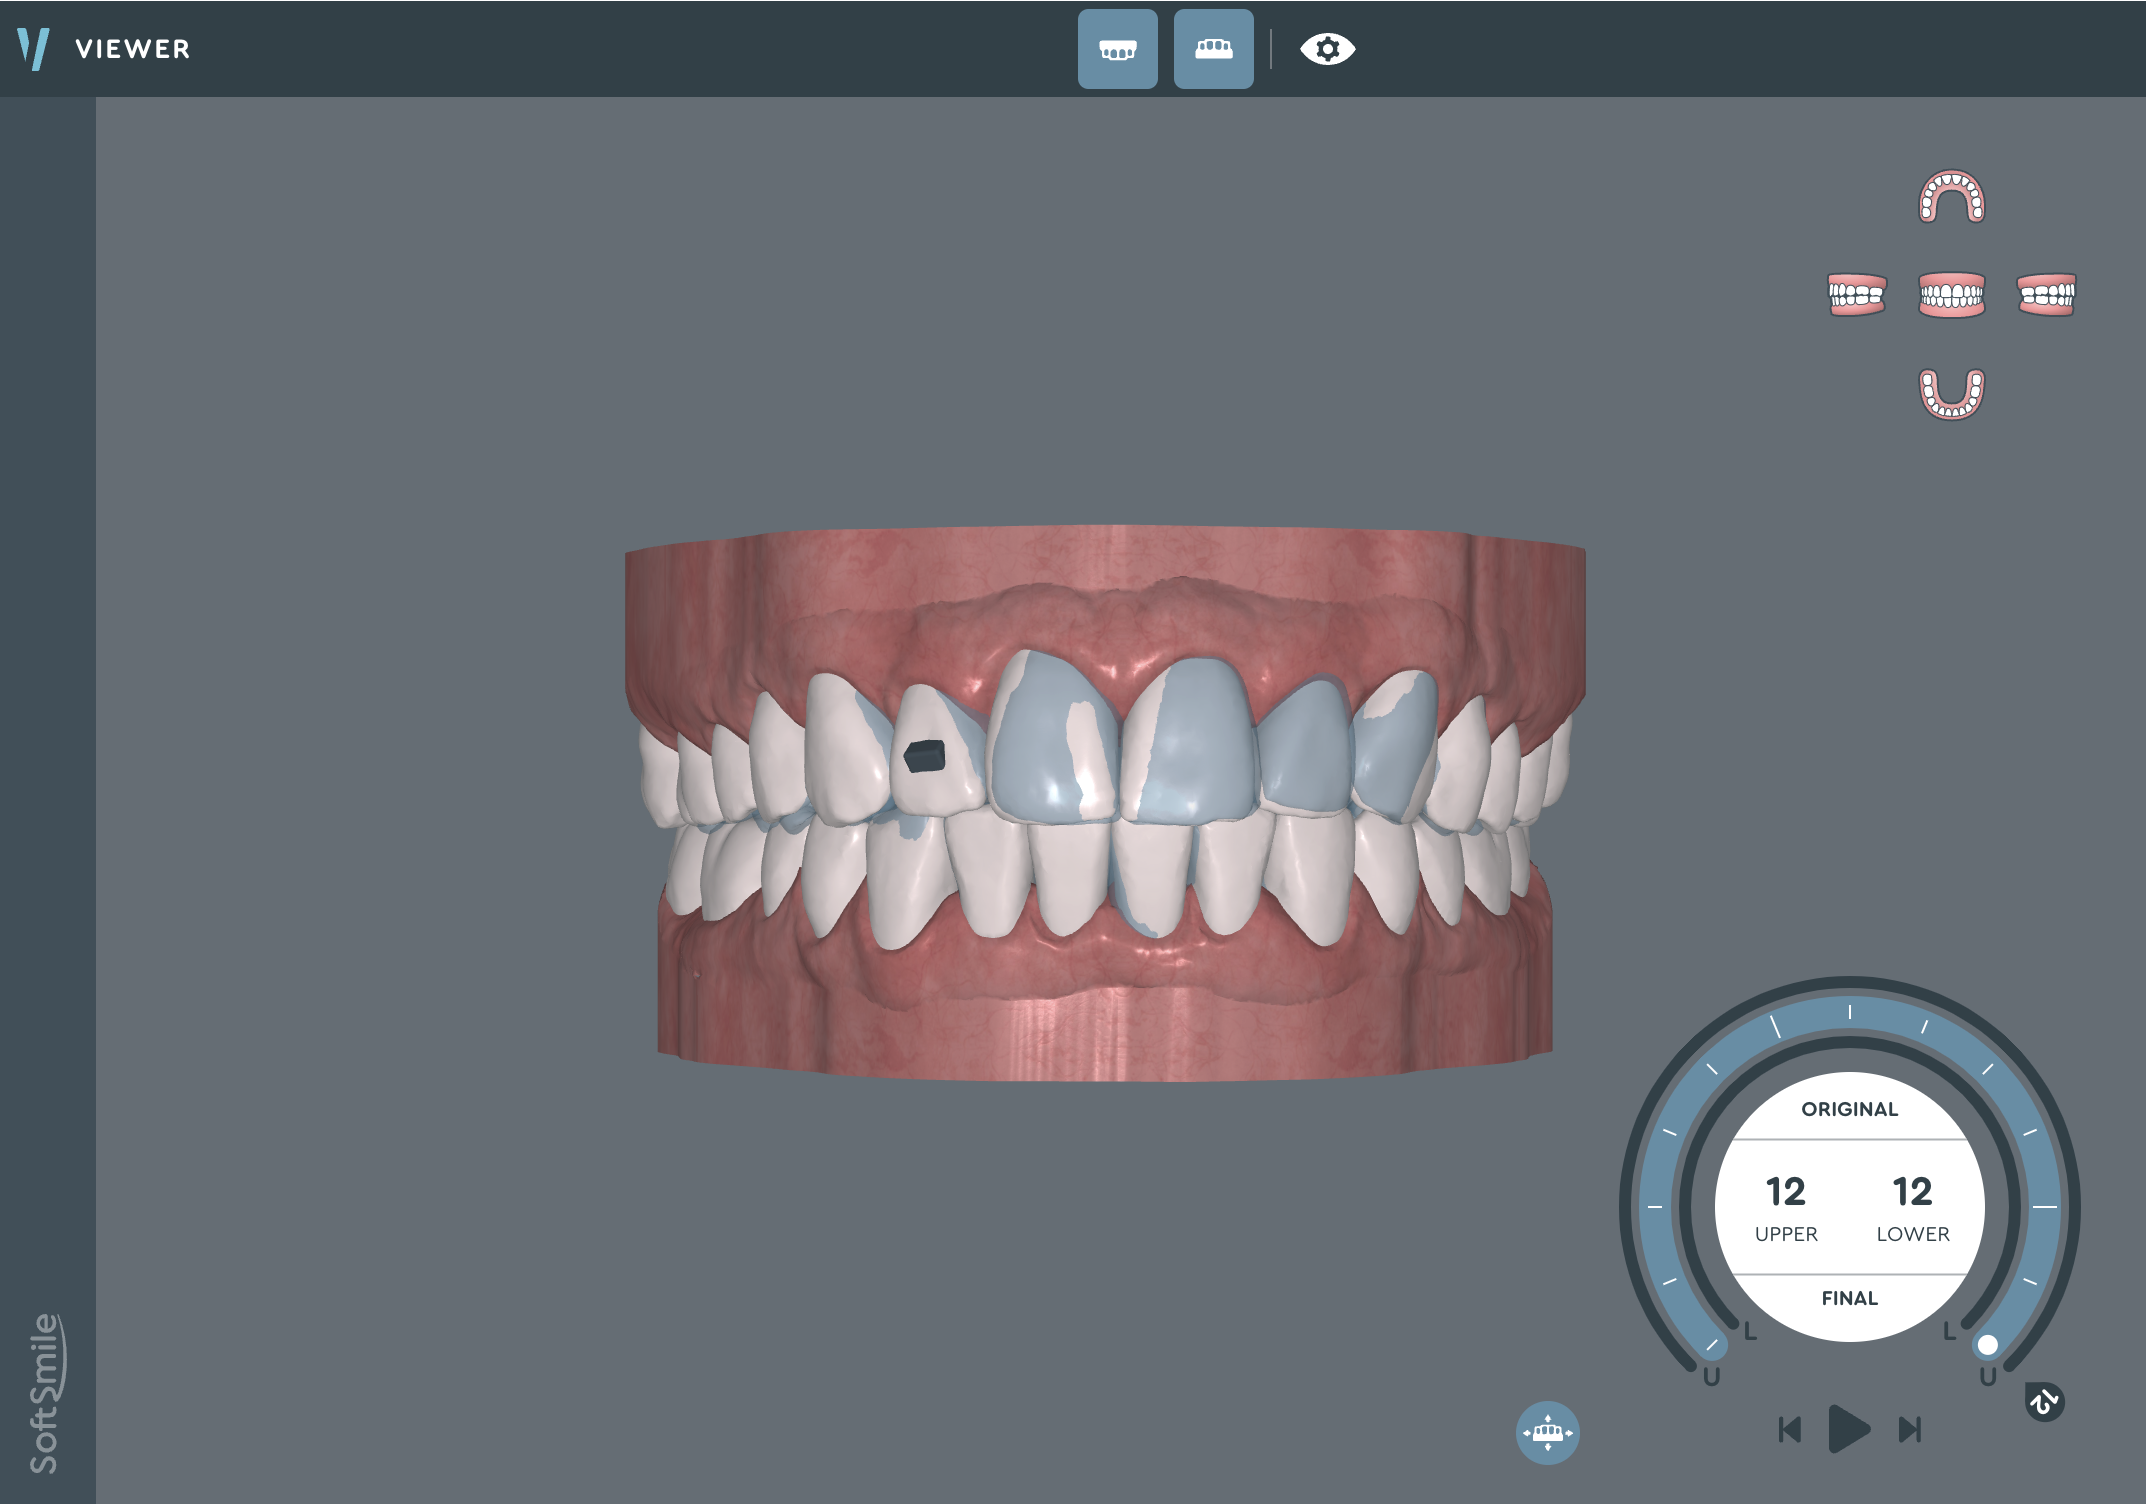The image size is (2146, 1504).
Task: Switch to lower arch occlusal view
Action: point(1951,393)
